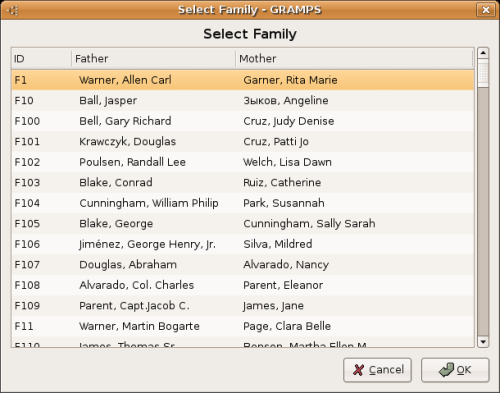
Task: Click the green OK button icon
Action: pyautogui.click(x=446, y=370)
